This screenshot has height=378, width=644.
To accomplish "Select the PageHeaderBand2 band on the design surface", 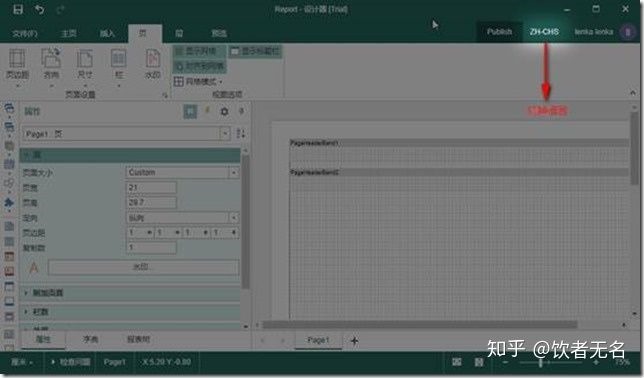I will coord(459,173).
